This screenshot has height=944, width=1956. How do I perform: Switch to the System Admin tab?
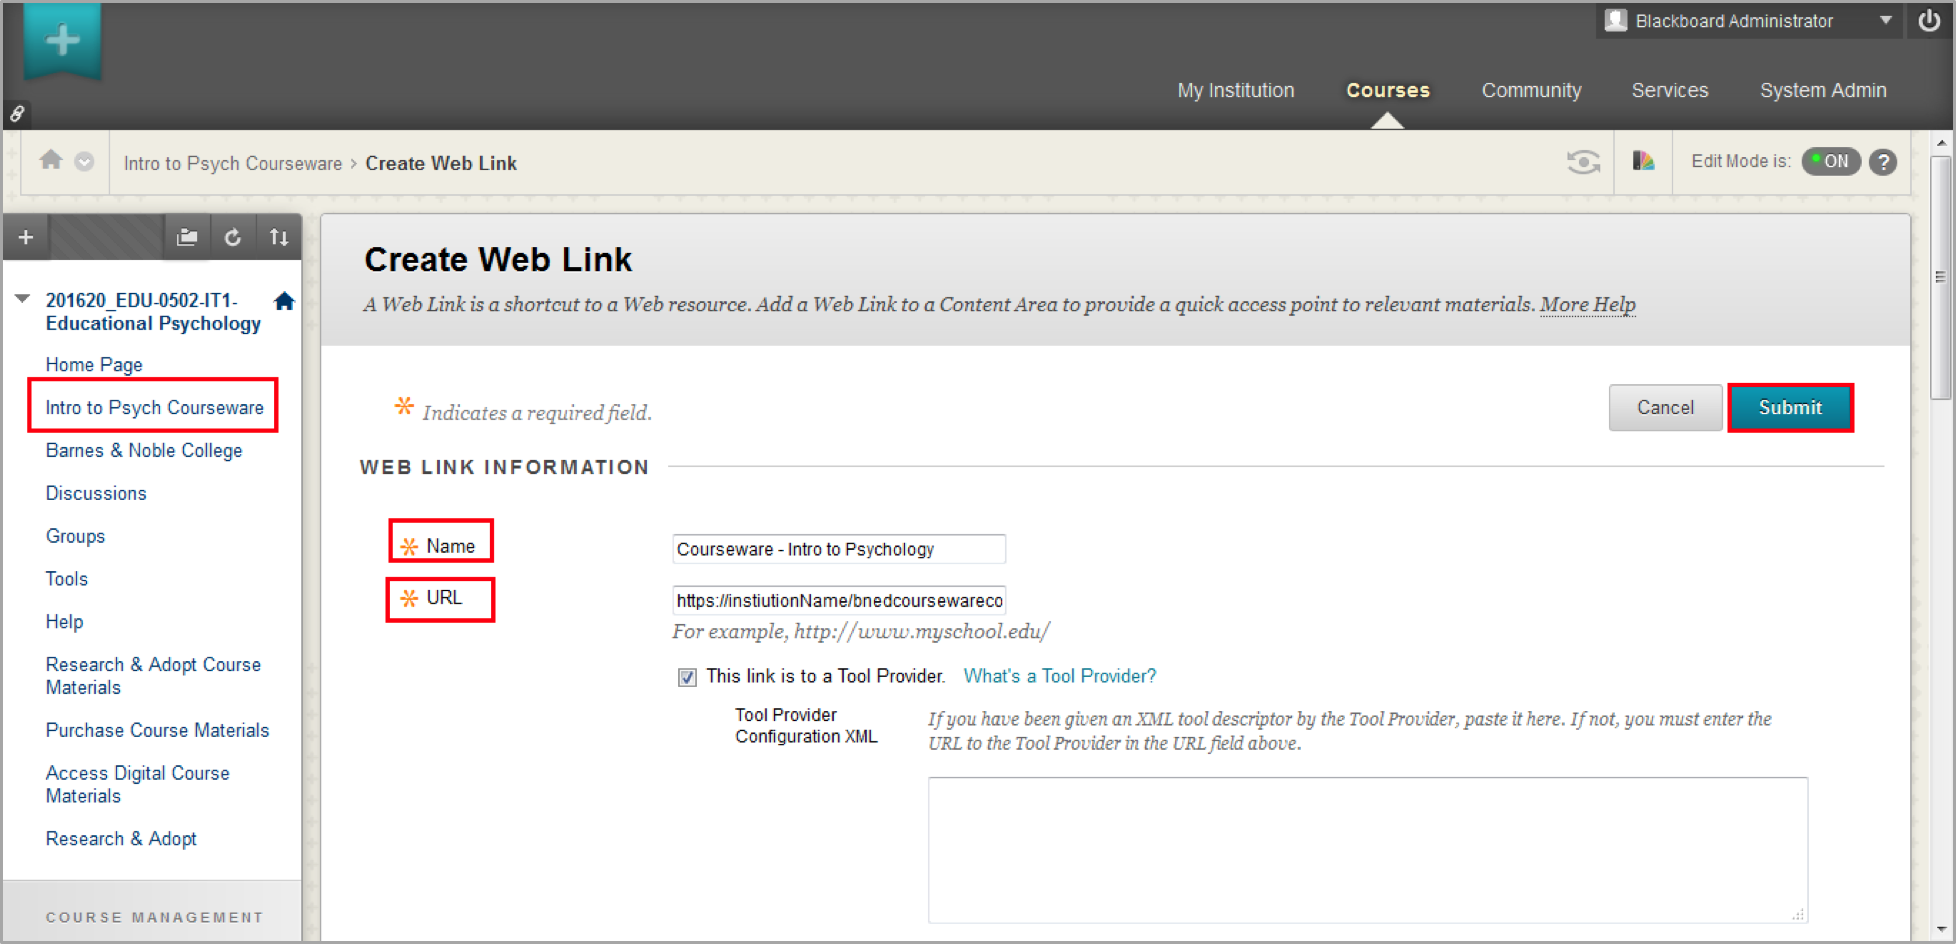tap(1822, 90)
